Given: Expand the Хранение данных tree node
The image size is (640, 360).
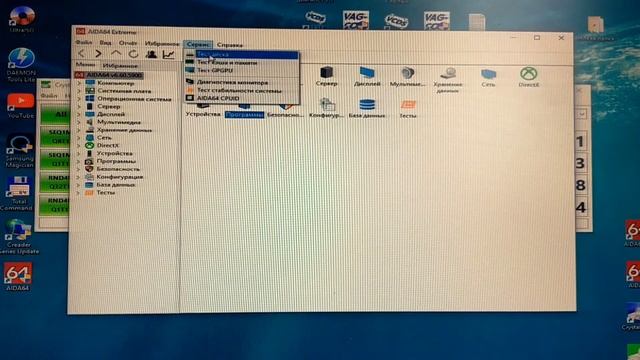Looking at the screenshot, I should click(79, 130).
